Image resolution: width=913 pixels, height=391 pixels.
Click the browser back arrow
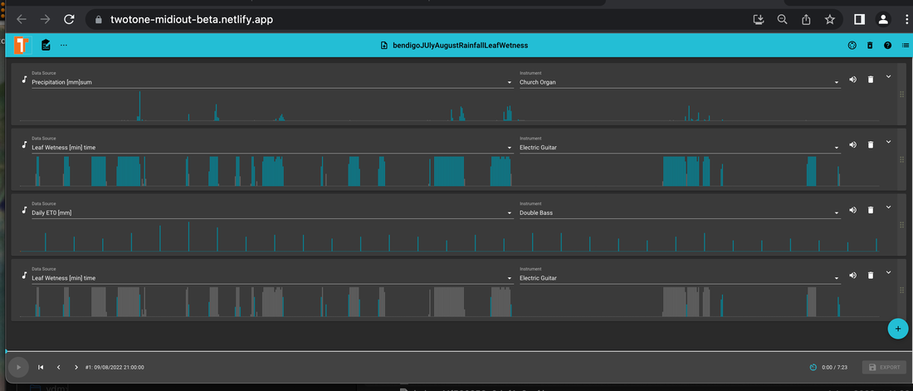pos(22,19)
